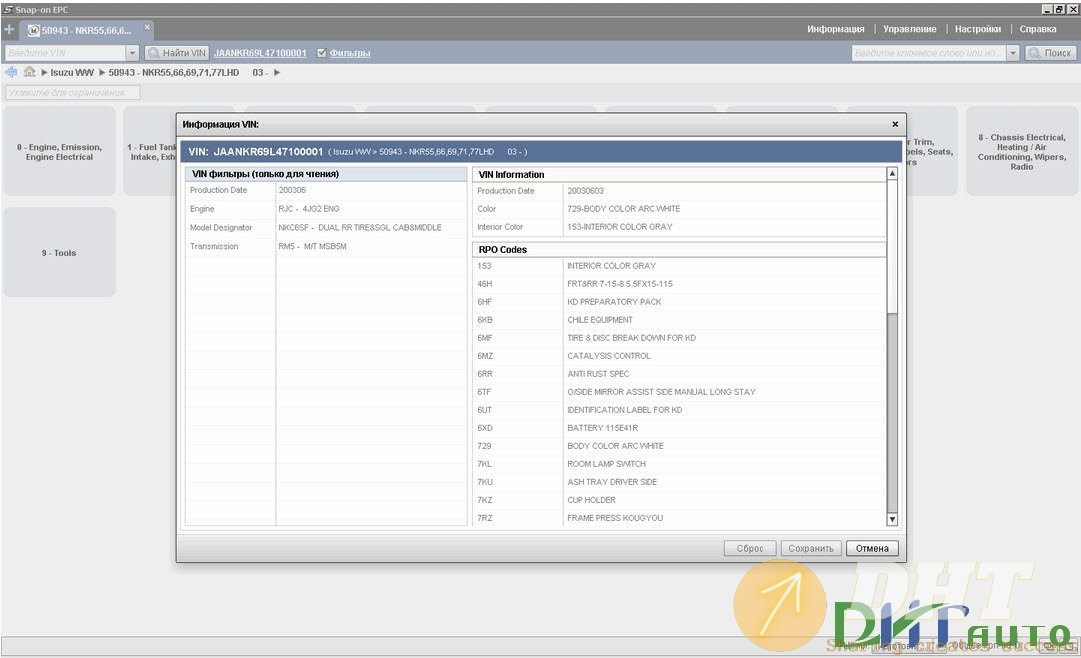Select the ANTI RUST SPEC row
Image resolution: width=1081 pixels, height=658 pixels.
coord(679,374)
